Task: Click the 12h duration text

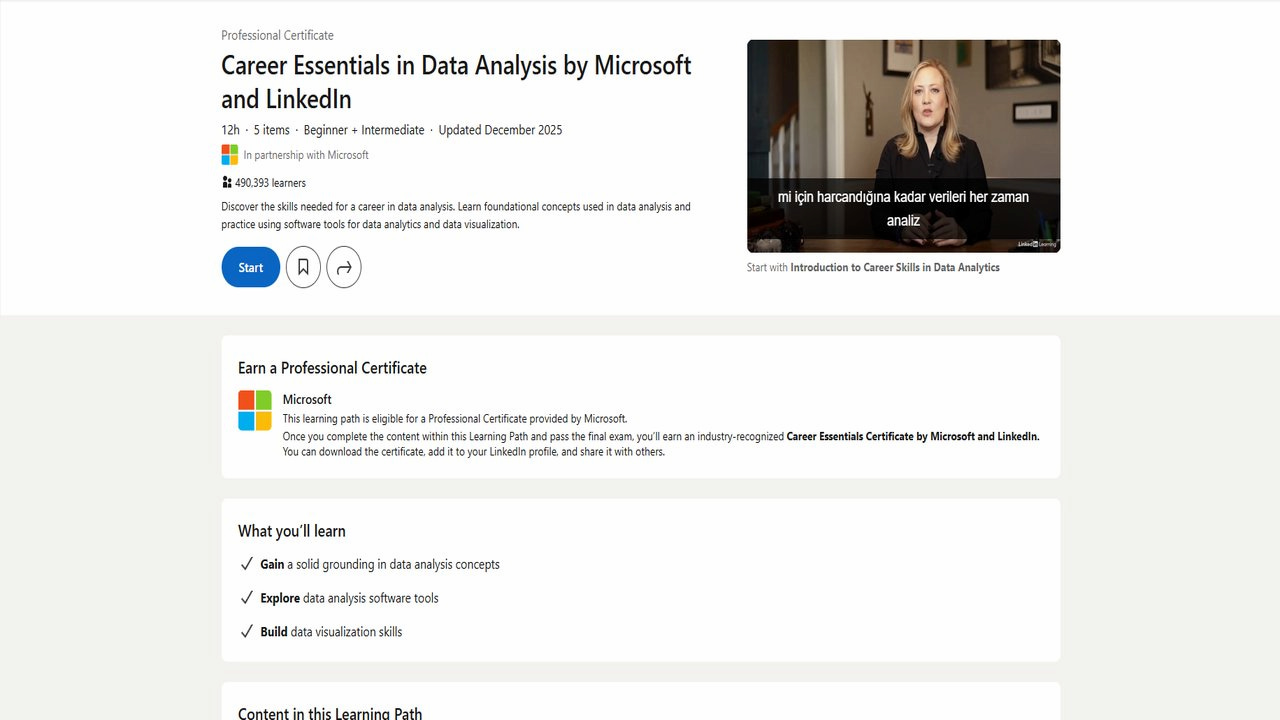Action: (x=230, y=130)
